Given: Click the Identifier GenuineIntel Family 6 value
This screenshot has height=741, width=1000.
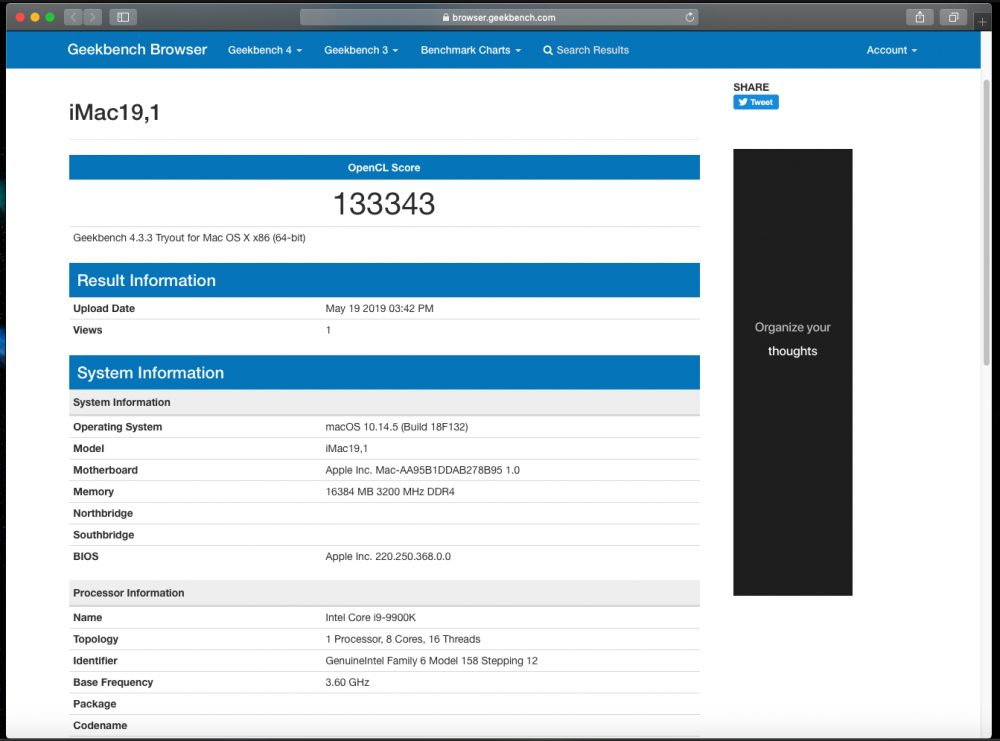Looking at the screenshot, I should [x=431, y=661].
